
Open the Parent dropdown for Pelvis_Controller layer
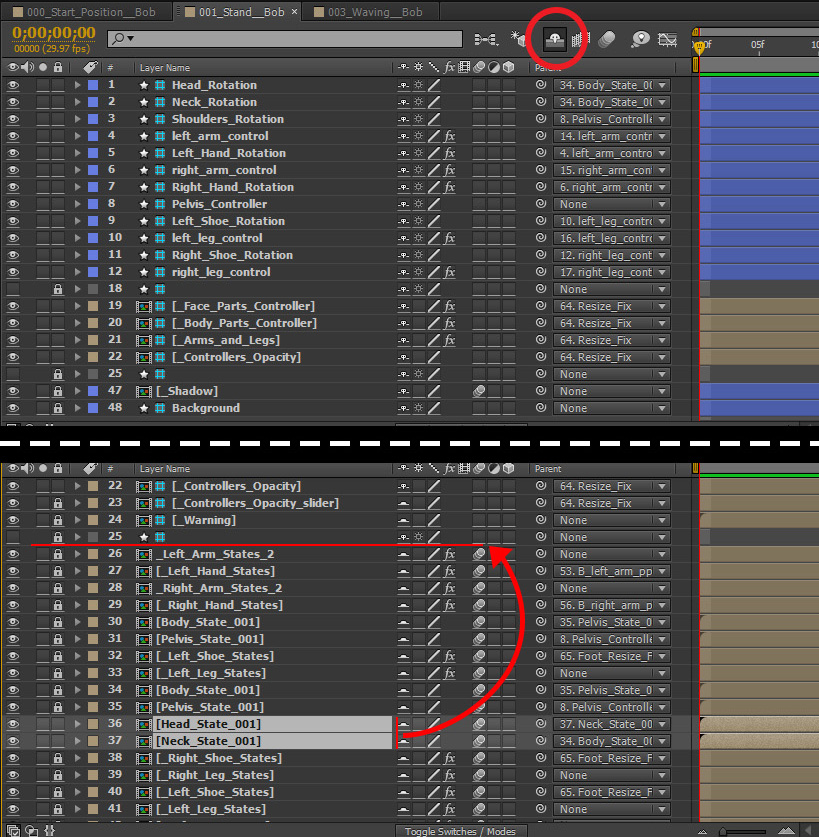coord(611,204)
